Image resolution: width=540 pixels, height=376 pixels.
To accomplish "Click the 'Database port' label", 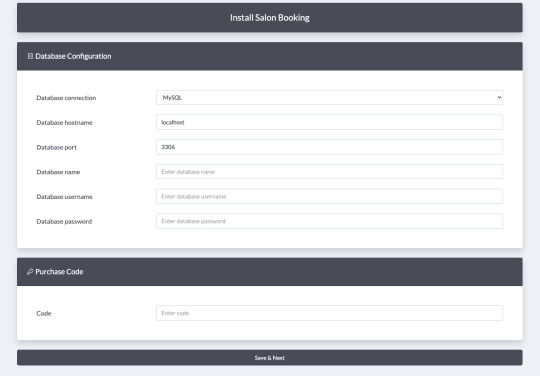I will [x=56, y=147].
